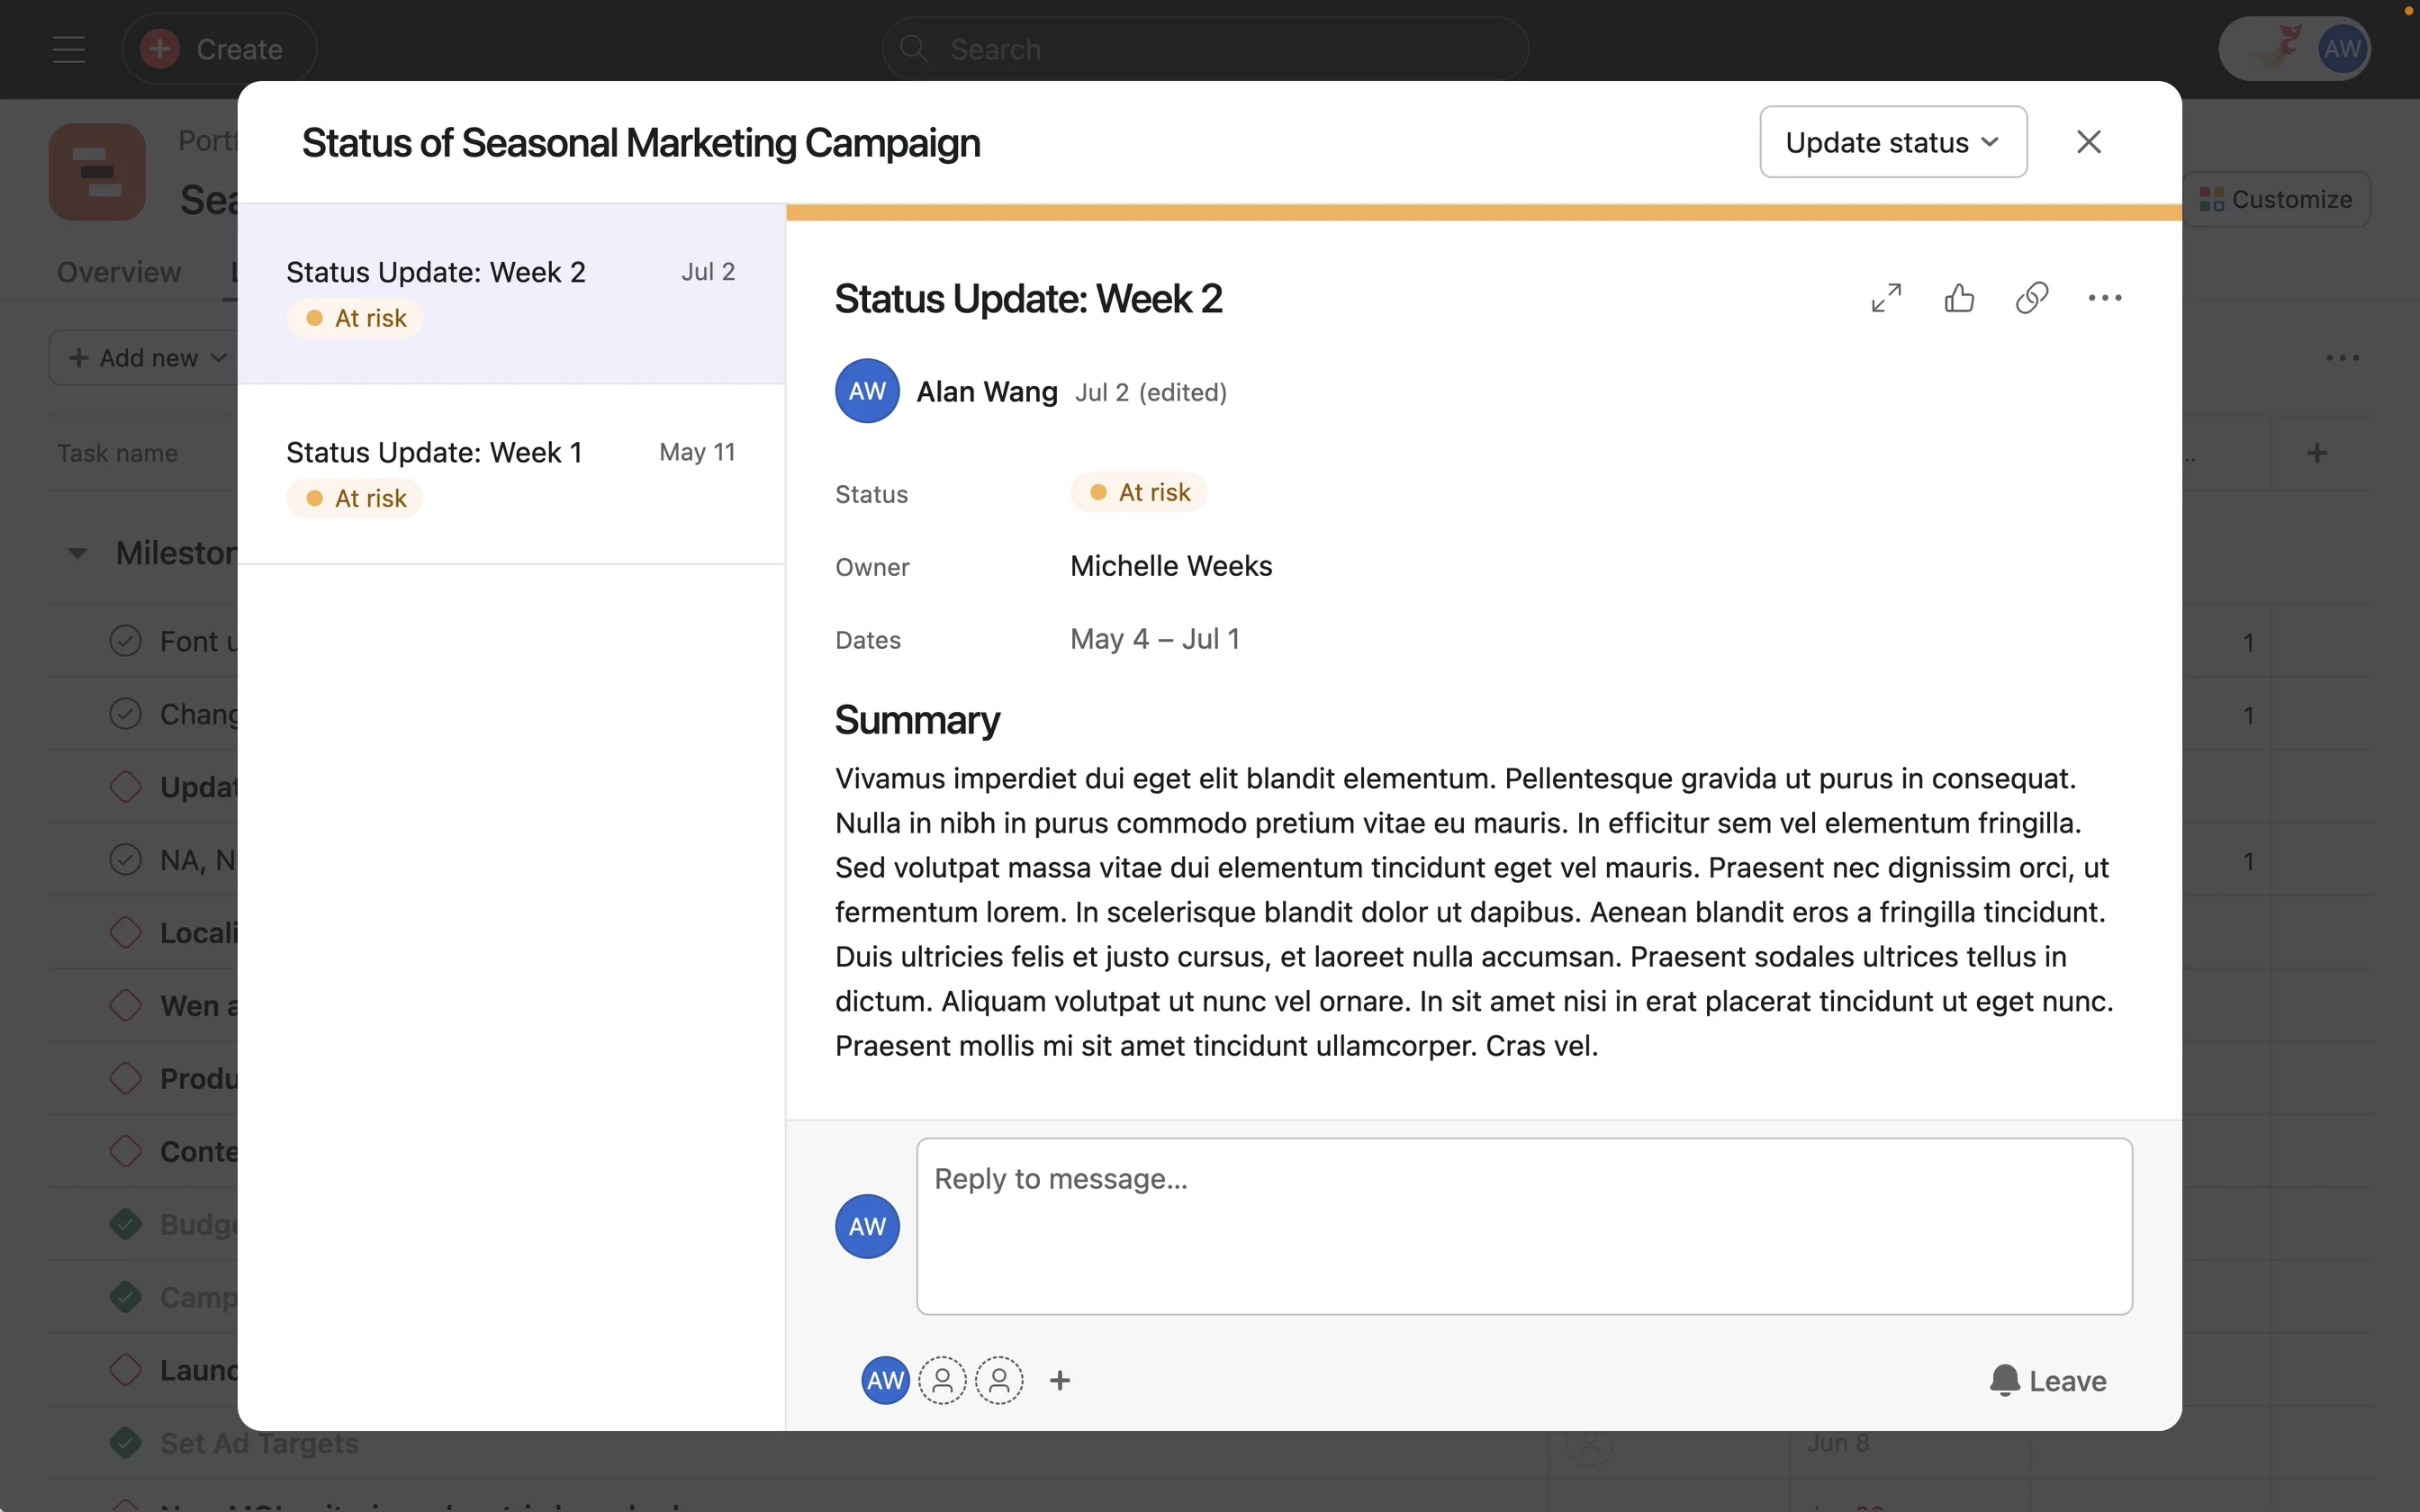
Task: Add a collaborator with the plus icon
Action: tap(1060, 1380)
